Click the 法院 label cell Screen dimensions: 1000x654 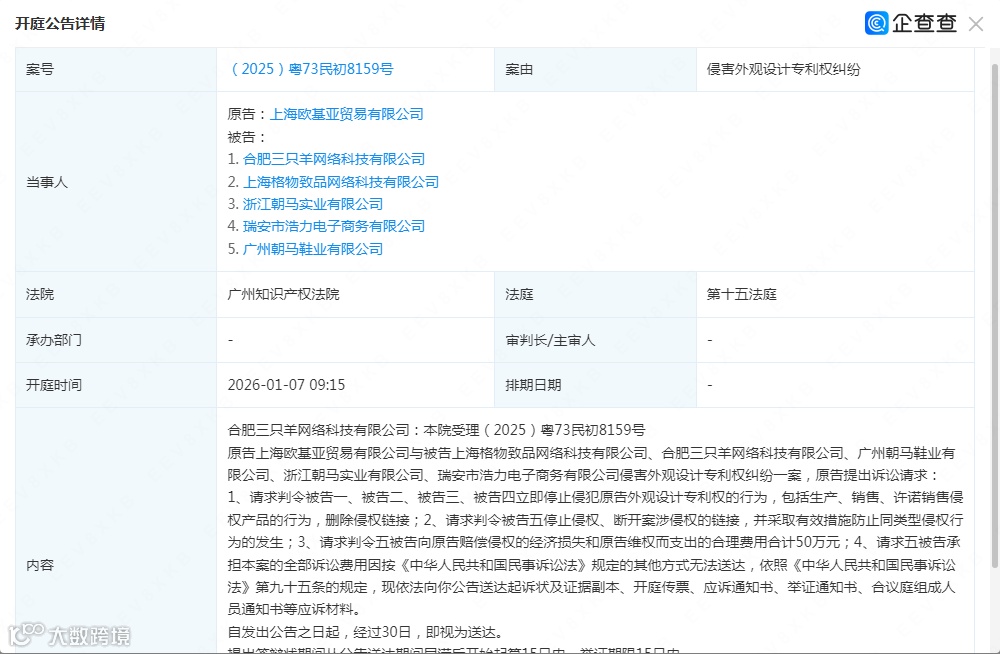click(x=116, y=295)
